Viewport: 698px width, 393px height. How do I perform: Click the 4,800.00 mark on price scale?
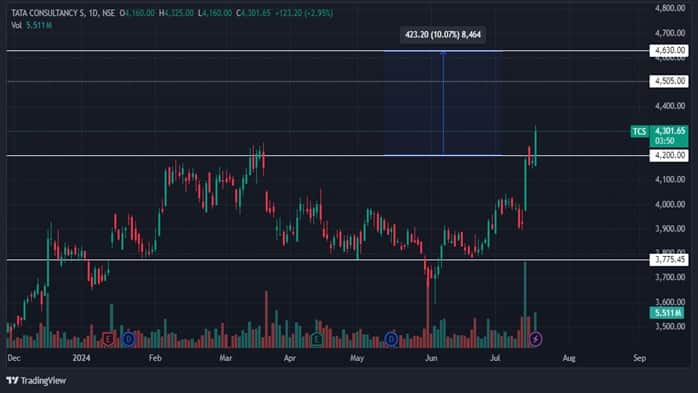670,8
